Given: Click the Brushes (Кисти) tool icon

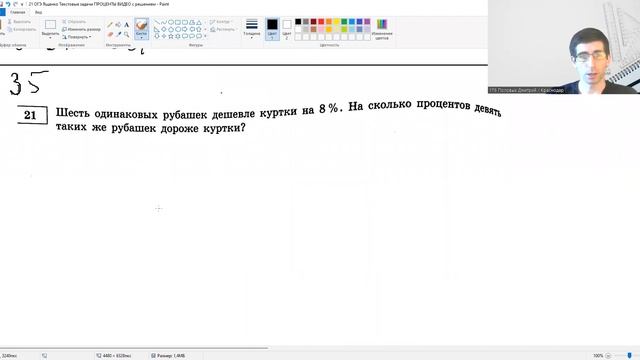Looking at the screenshot, I should (142, 24).
